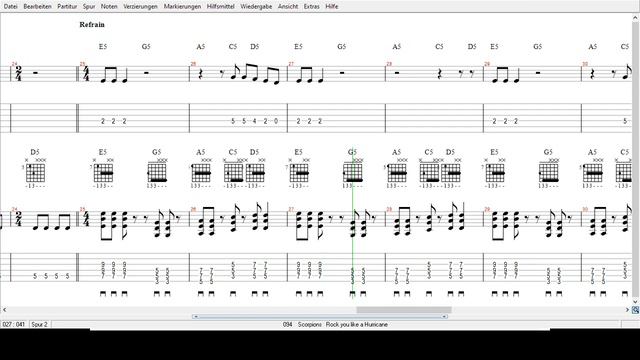Click the 'Refrain' section marker text
The image size is (640, 360).
point(92,24)
